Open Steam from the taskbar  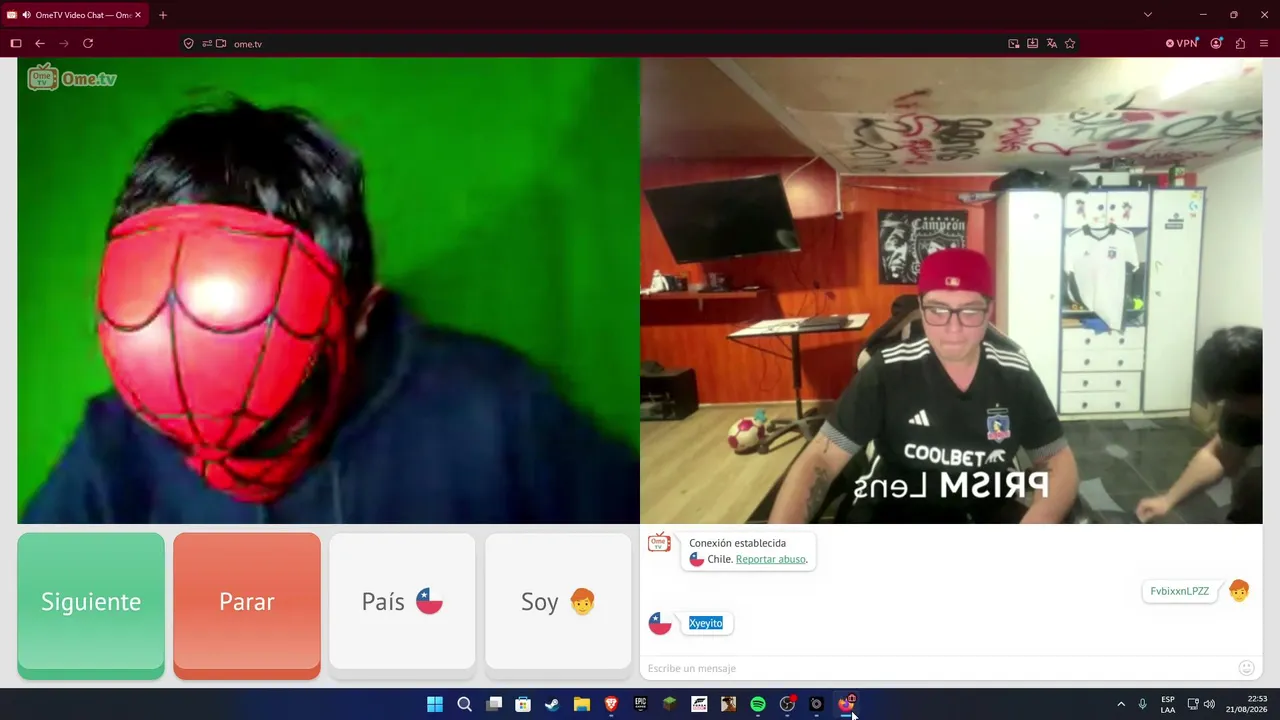[552, 704]
